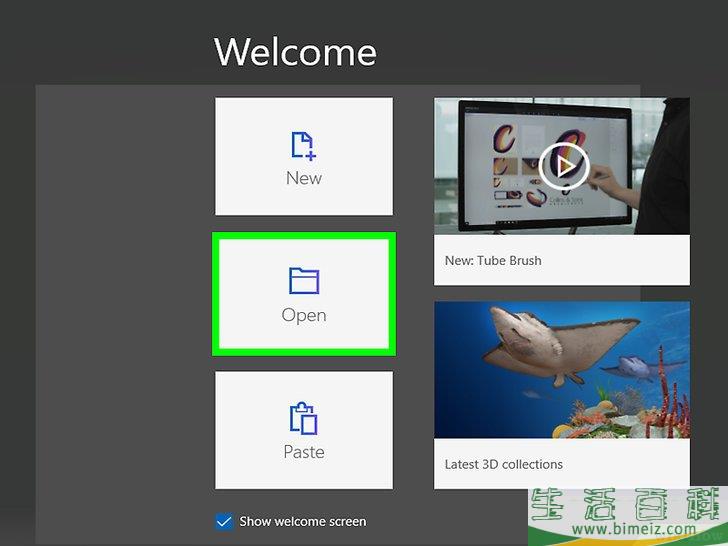Uncheck Show welcome screen checkbox
This screenshot has height=546, width=728.
(224, 521)
